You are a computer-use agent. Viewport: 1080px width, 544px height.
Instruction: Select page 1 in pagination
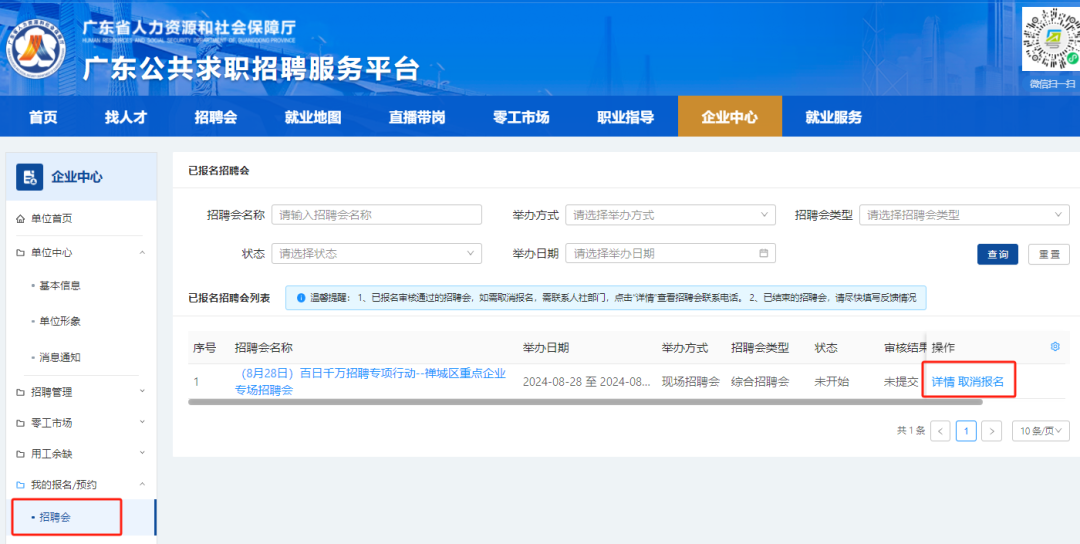pos(966,431)
